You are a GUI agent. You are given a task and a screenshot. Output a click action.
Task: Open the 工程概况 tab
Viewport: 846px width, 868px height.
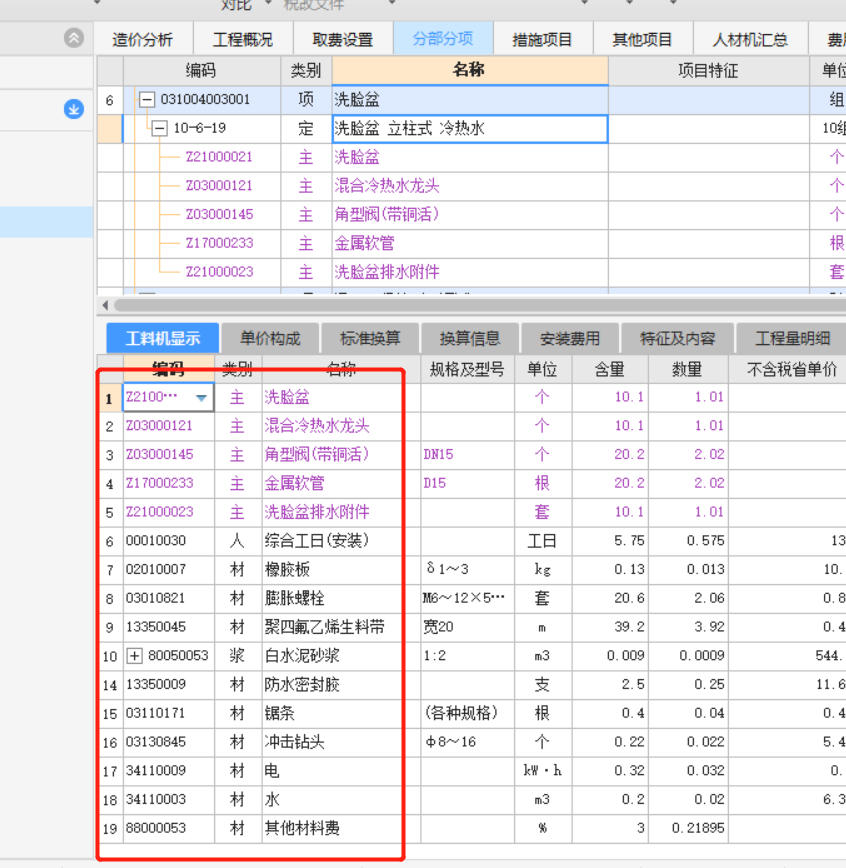pyautogui.click(x=243, y=39)
